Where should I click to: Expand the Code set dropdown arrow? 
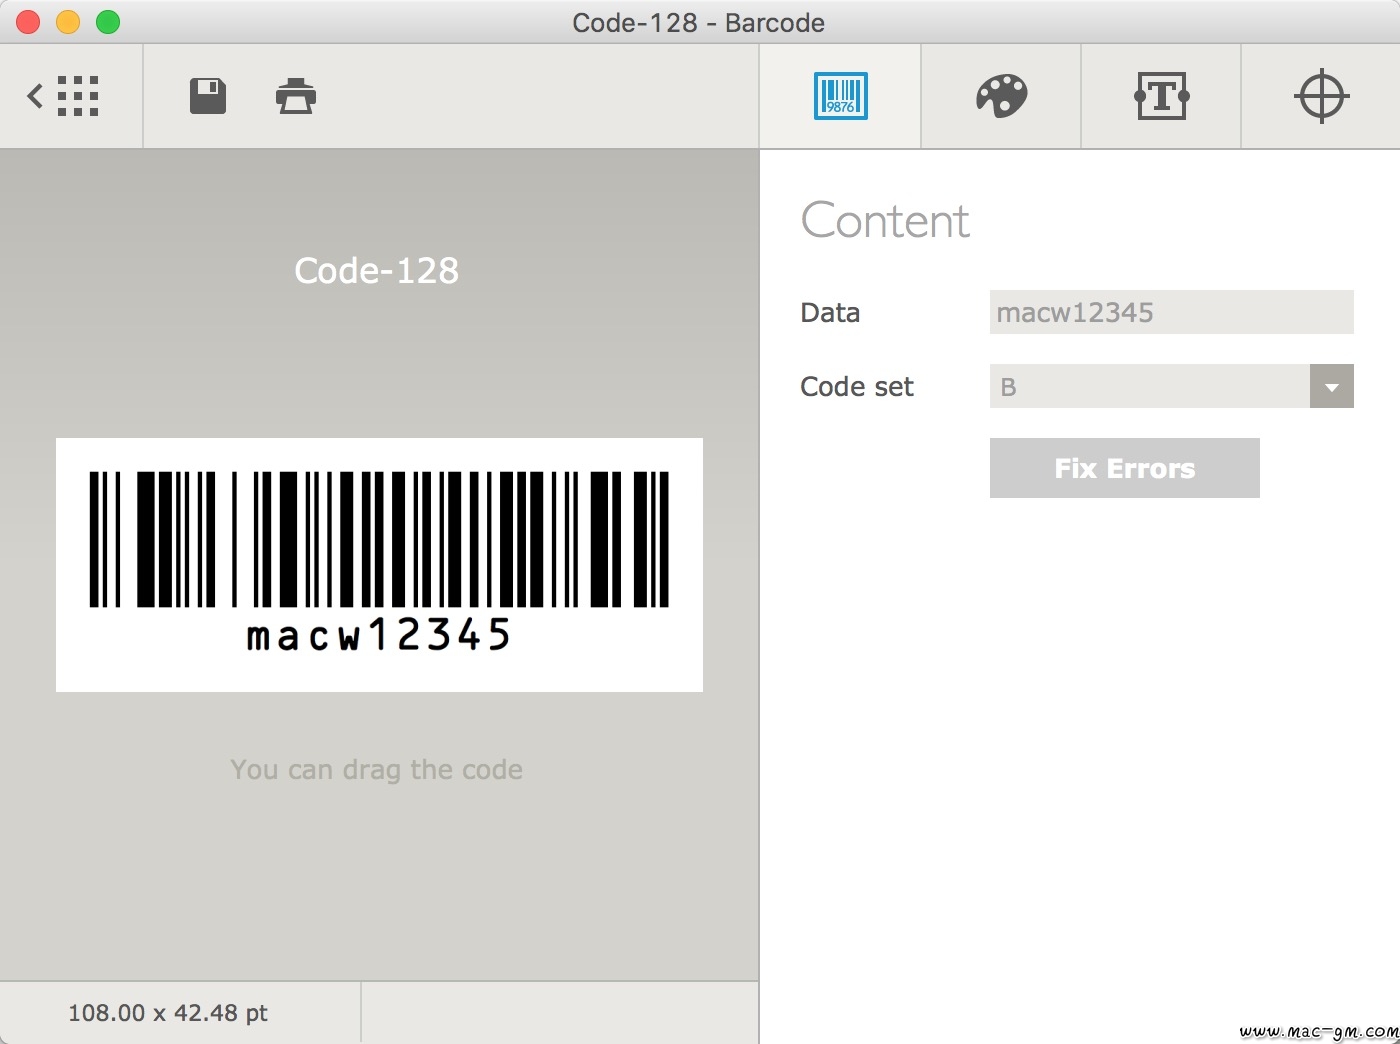click(x=1332, y=386)
